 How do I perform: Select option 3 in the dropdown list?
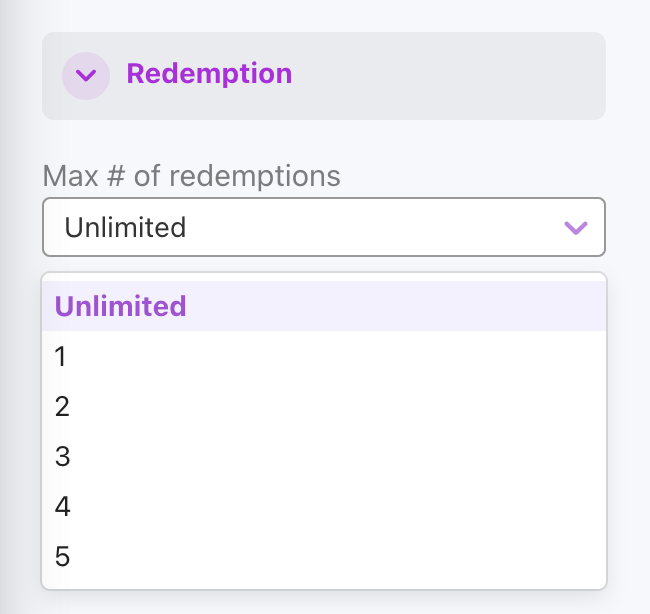click(324, 456)
